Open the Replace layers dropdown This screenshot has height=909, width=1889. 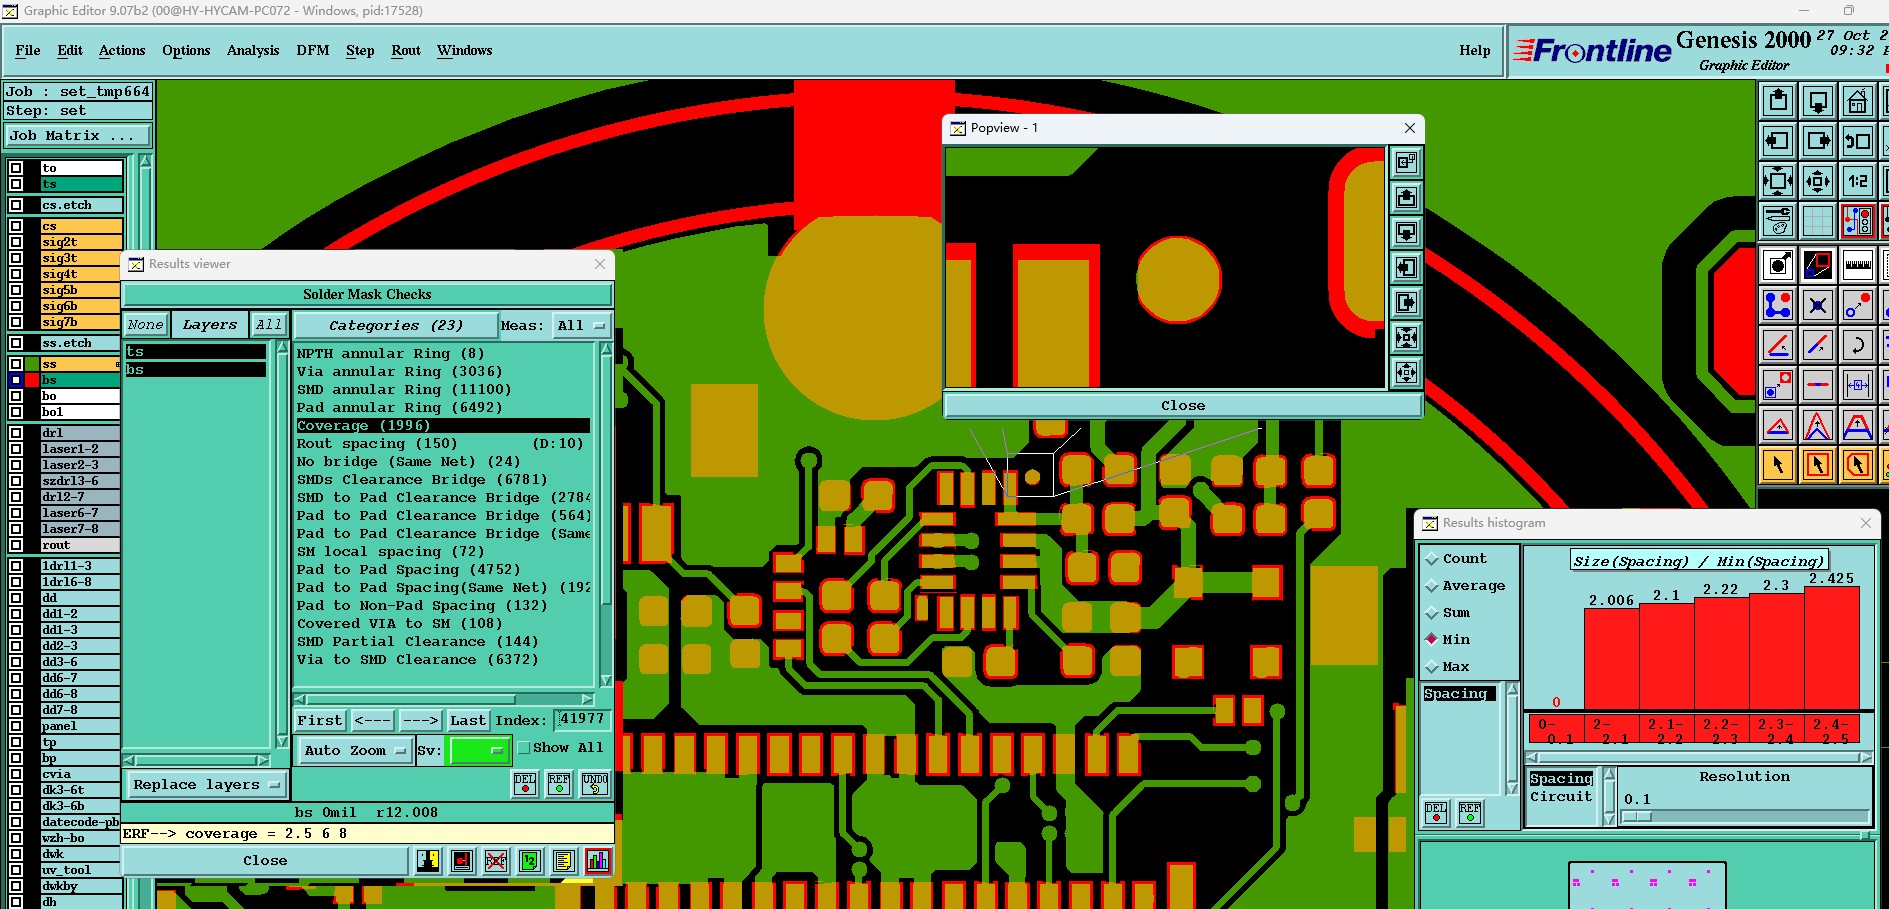[206, 785]
